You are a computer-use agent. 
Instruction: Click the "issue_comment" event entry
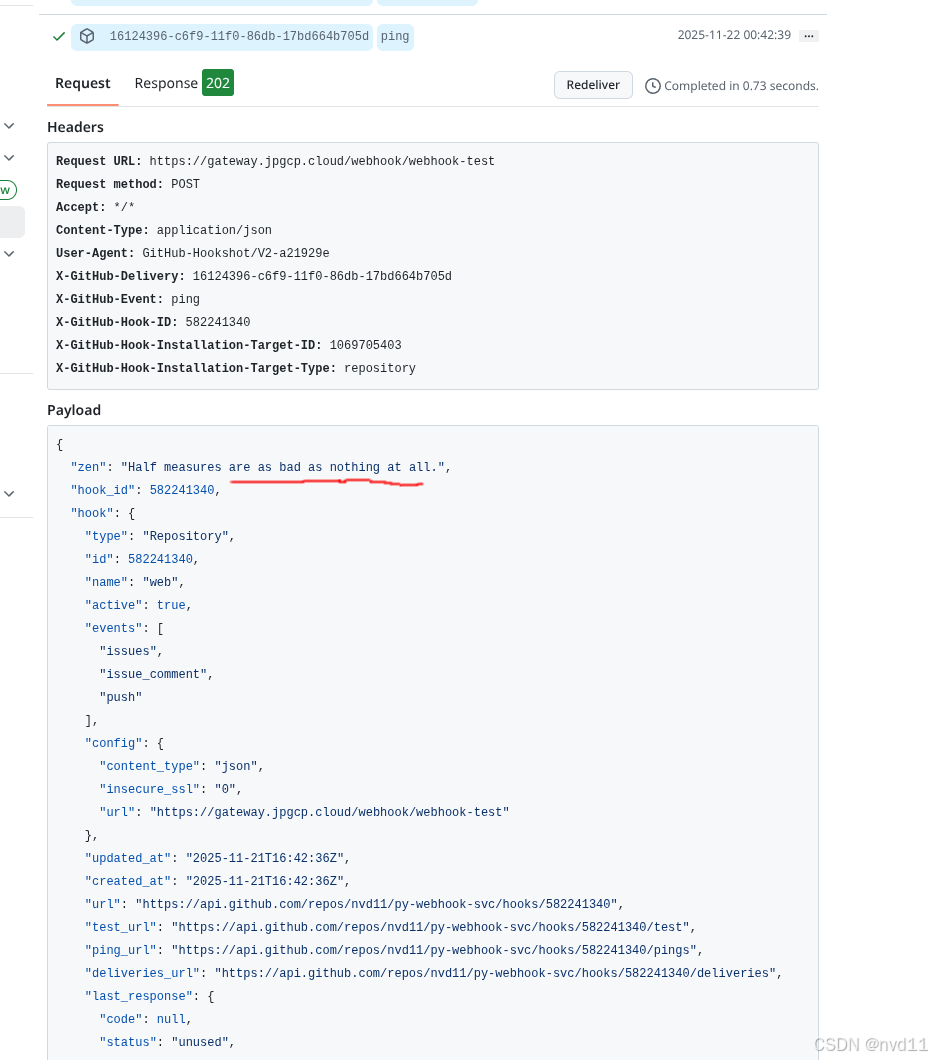[156, 674]
